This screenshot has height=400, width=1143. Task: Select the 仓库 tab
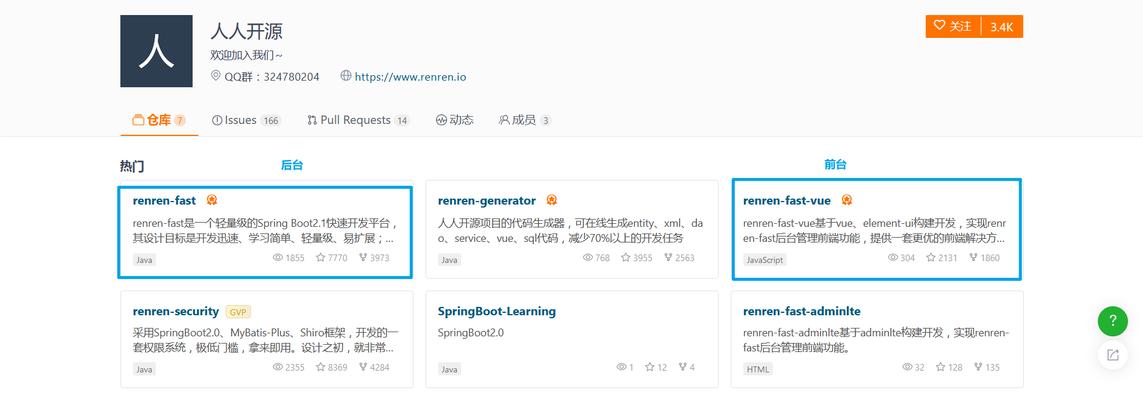(159, 120)
